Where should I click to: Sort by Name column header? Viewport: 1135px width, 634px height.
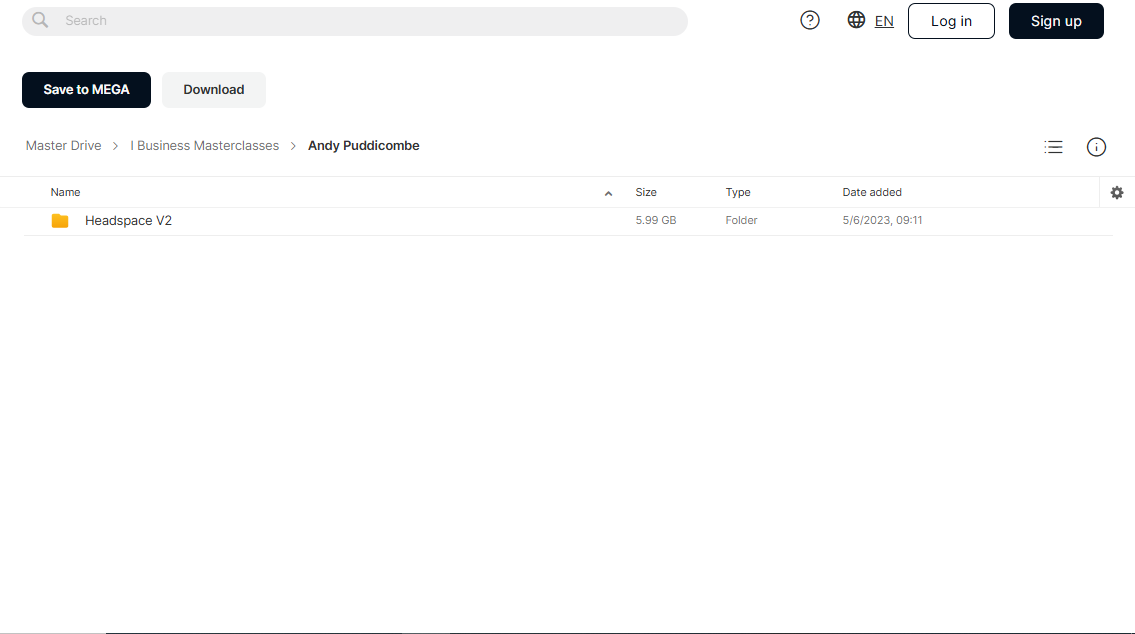[65, 193]
